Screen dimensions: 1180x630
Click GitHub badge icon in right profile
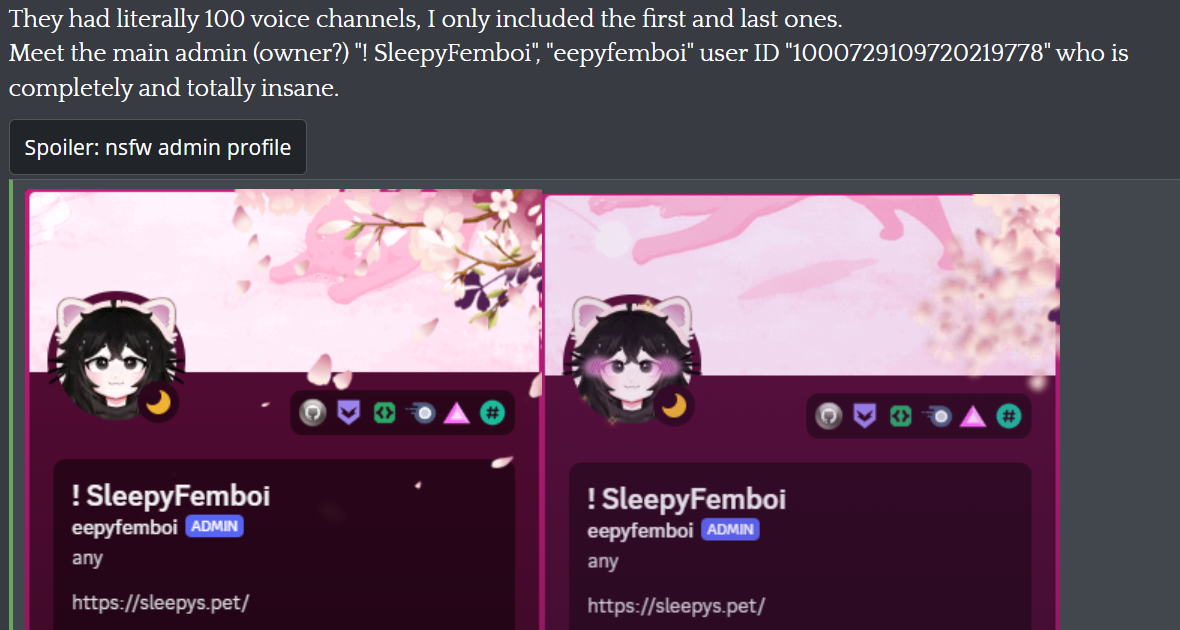click(829, 415)
